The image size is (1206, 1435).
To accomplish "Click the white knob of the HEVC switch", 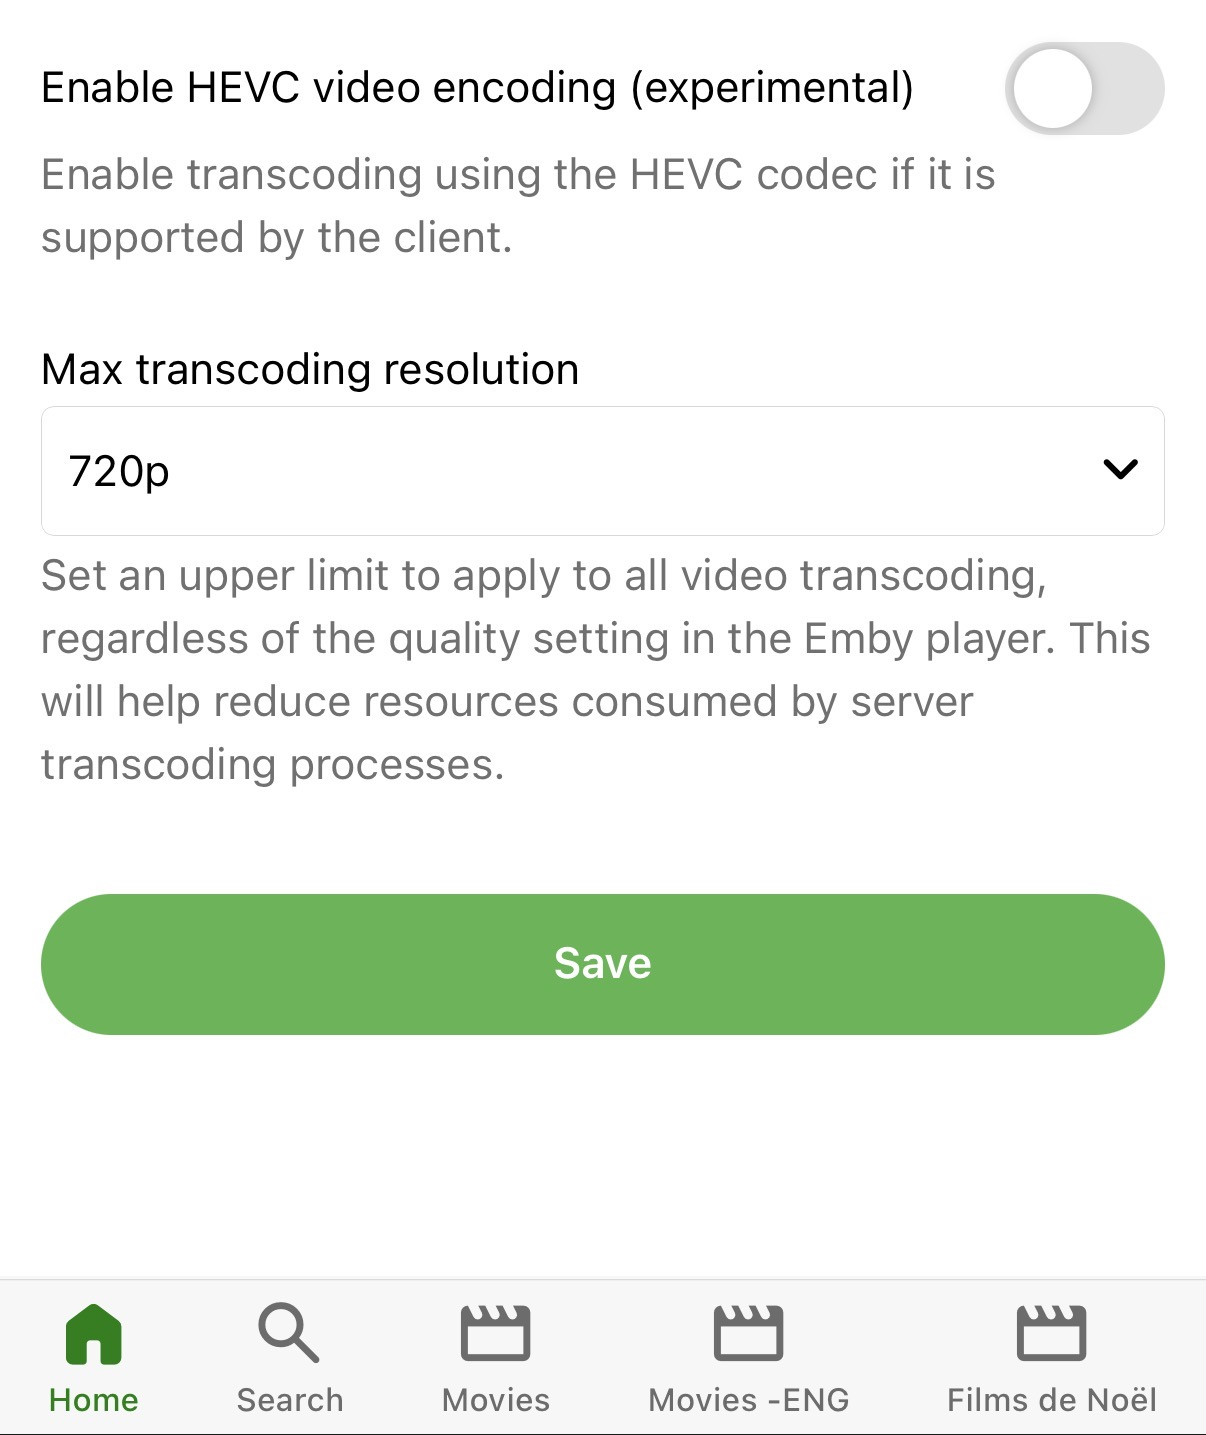I will click(x=1052, y=88).
